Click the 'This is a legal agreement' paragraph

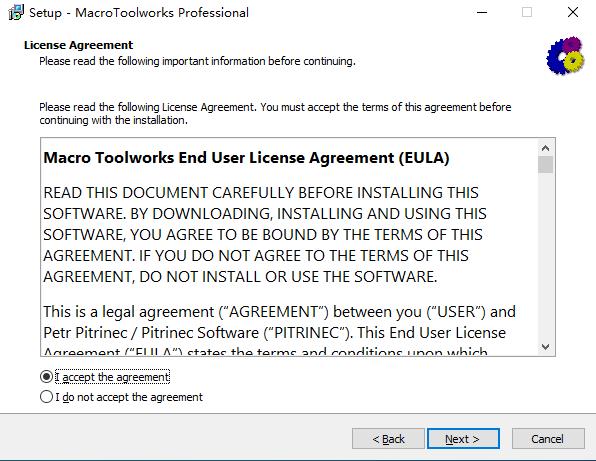click(279, 330)
